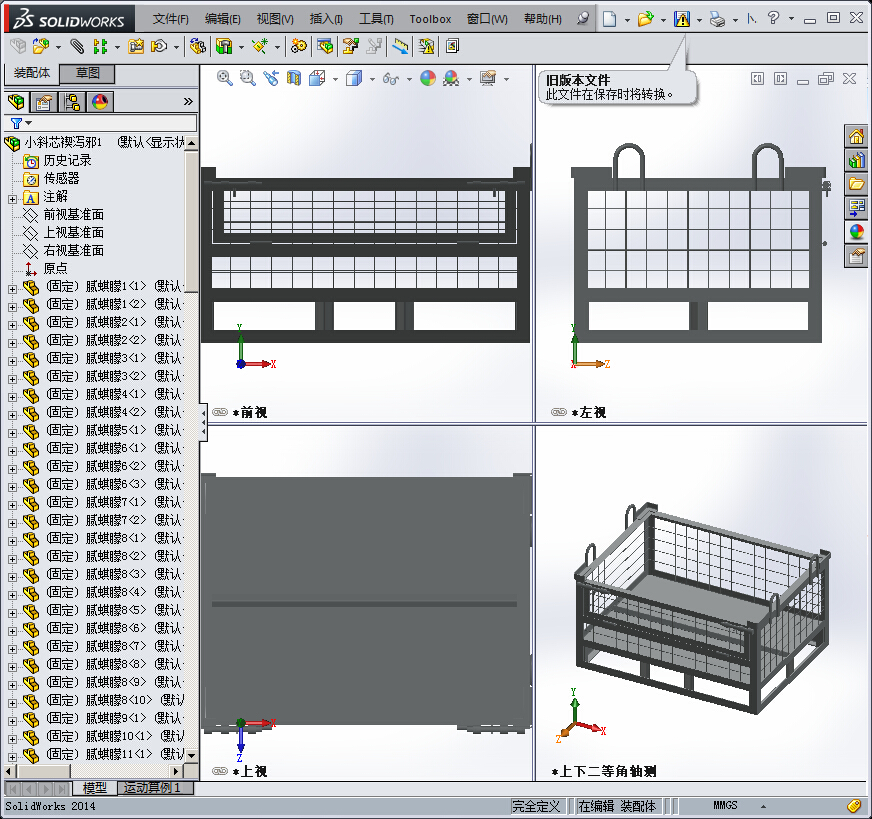Image resolution: width=872 pixels, height=819 pixels.
Task: Open the Apply Scene dropdown arrow
Action: (469, 79)
